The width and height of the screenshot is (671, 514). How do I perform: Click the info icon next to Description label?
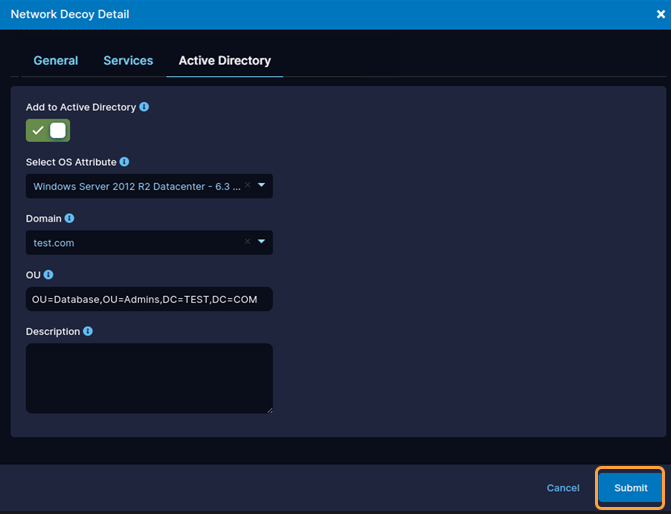click(x=89, y=331)
